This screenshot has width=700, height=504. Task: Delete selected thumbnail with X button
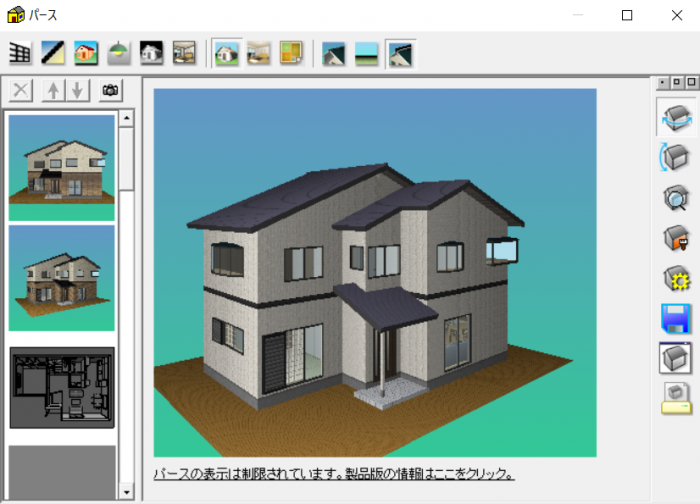coord(21,91)
